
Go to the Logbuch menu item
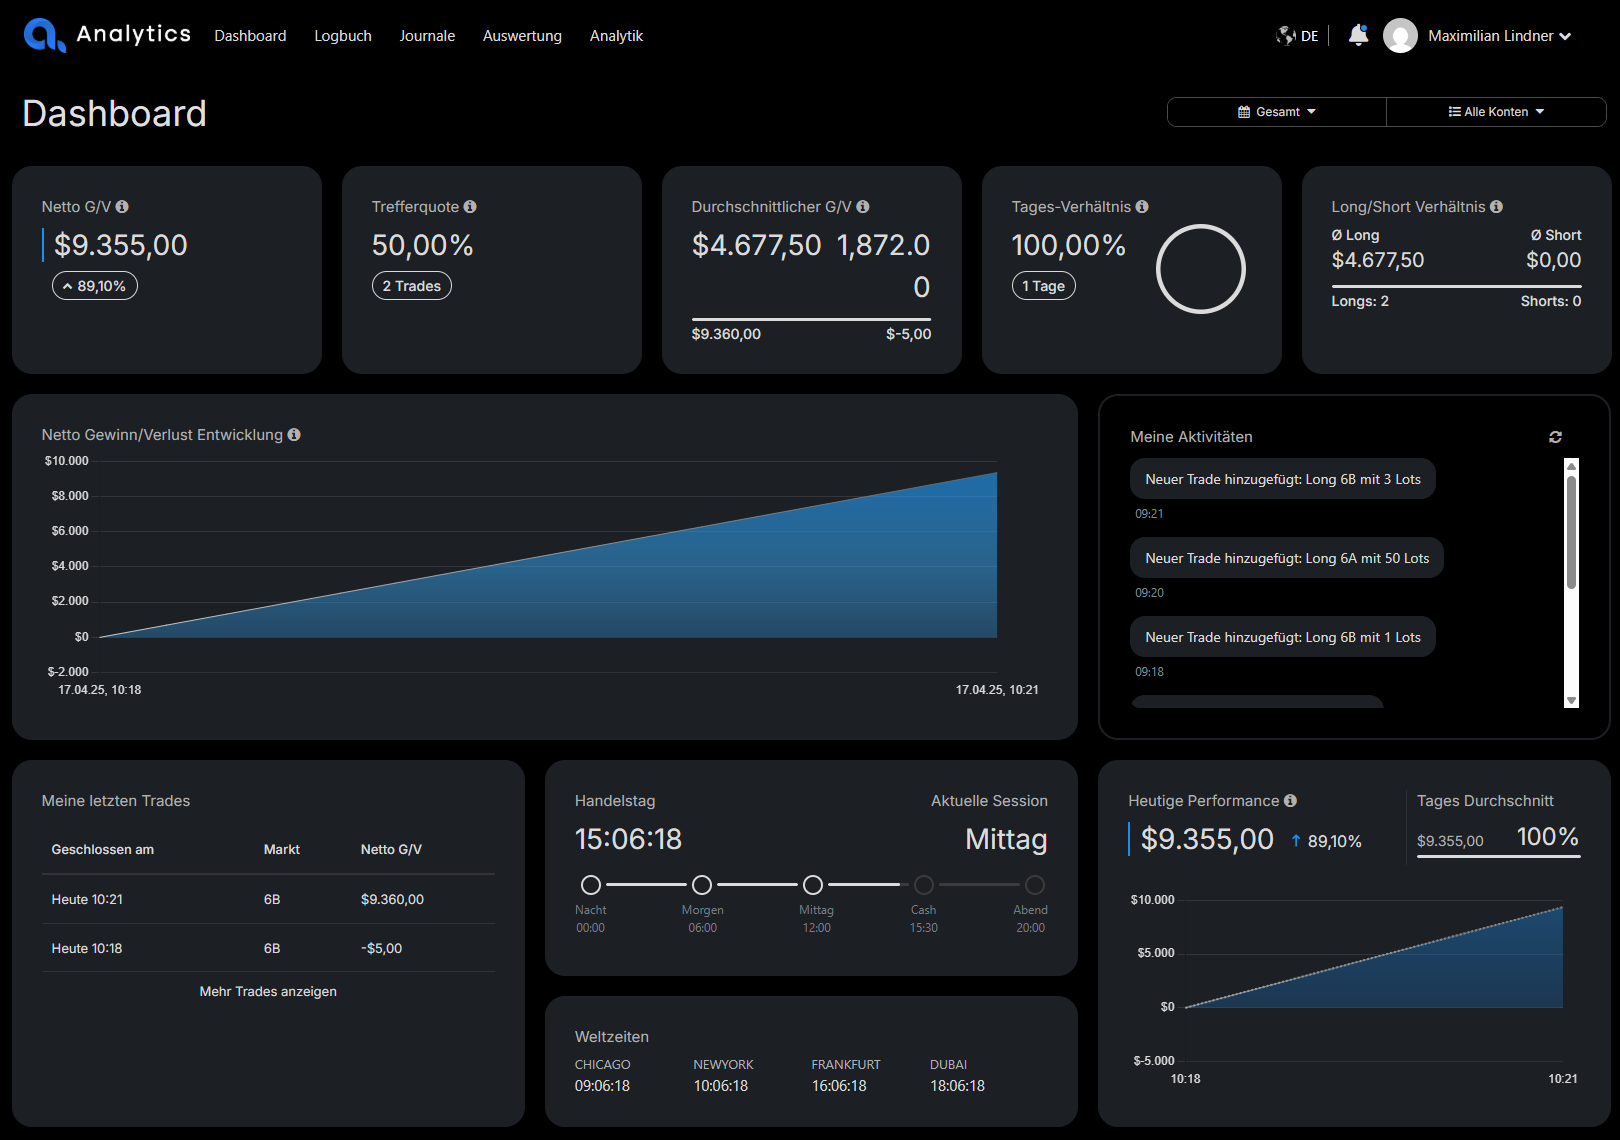pyautogui.click(x=343, y=36)
